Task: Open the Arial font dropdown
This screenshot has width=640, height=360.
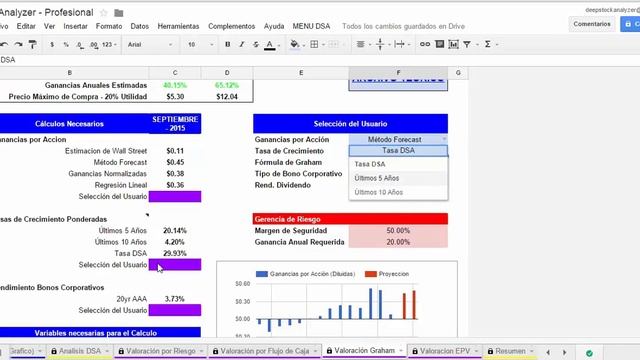Action: (x=150, y=44)
